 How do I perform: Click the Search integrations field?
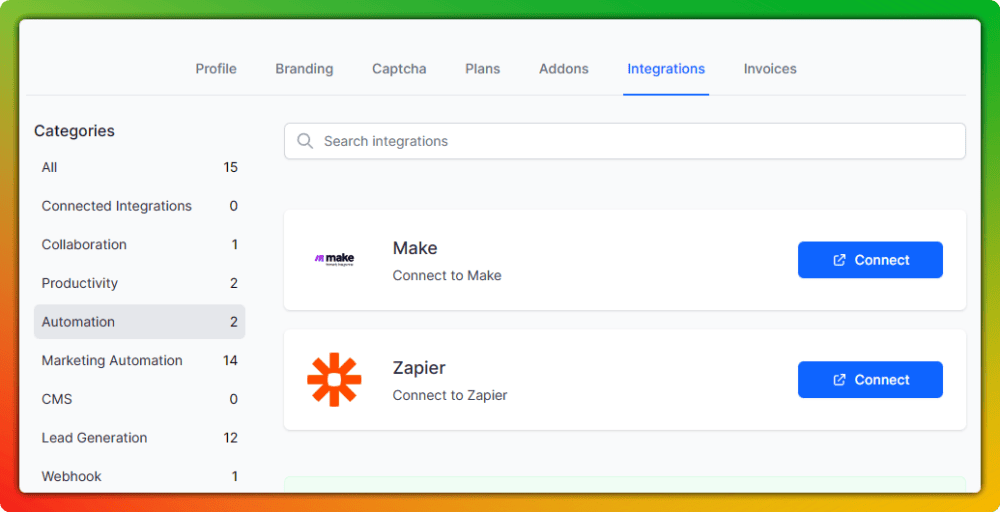point(630,141)
